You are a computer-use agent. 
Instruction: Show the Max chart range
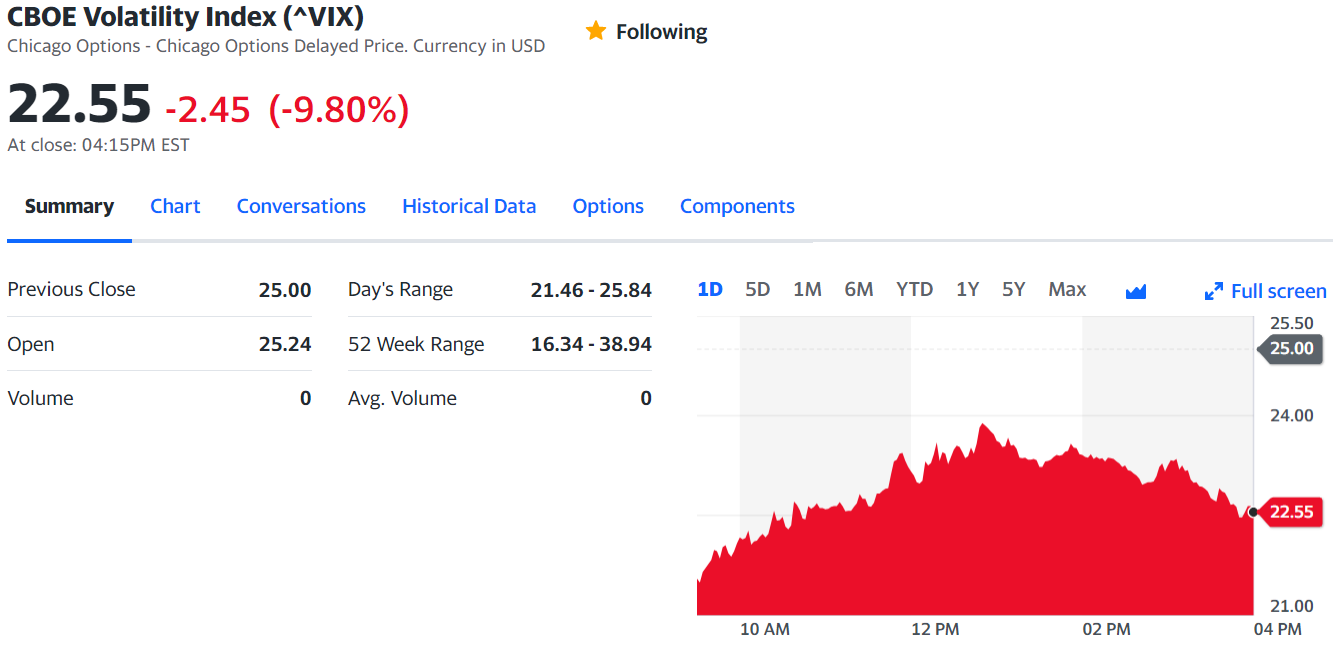1067,289
